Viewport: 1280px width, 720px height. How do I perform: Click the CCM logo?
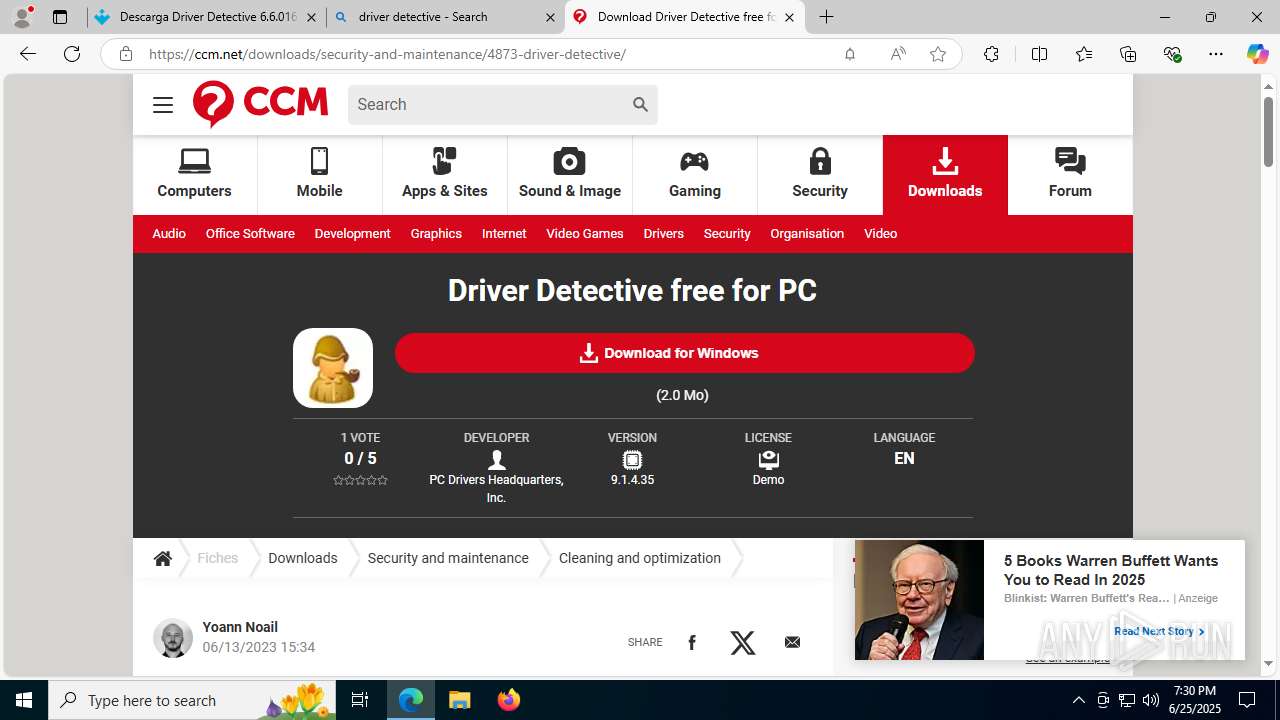(260, 104)
